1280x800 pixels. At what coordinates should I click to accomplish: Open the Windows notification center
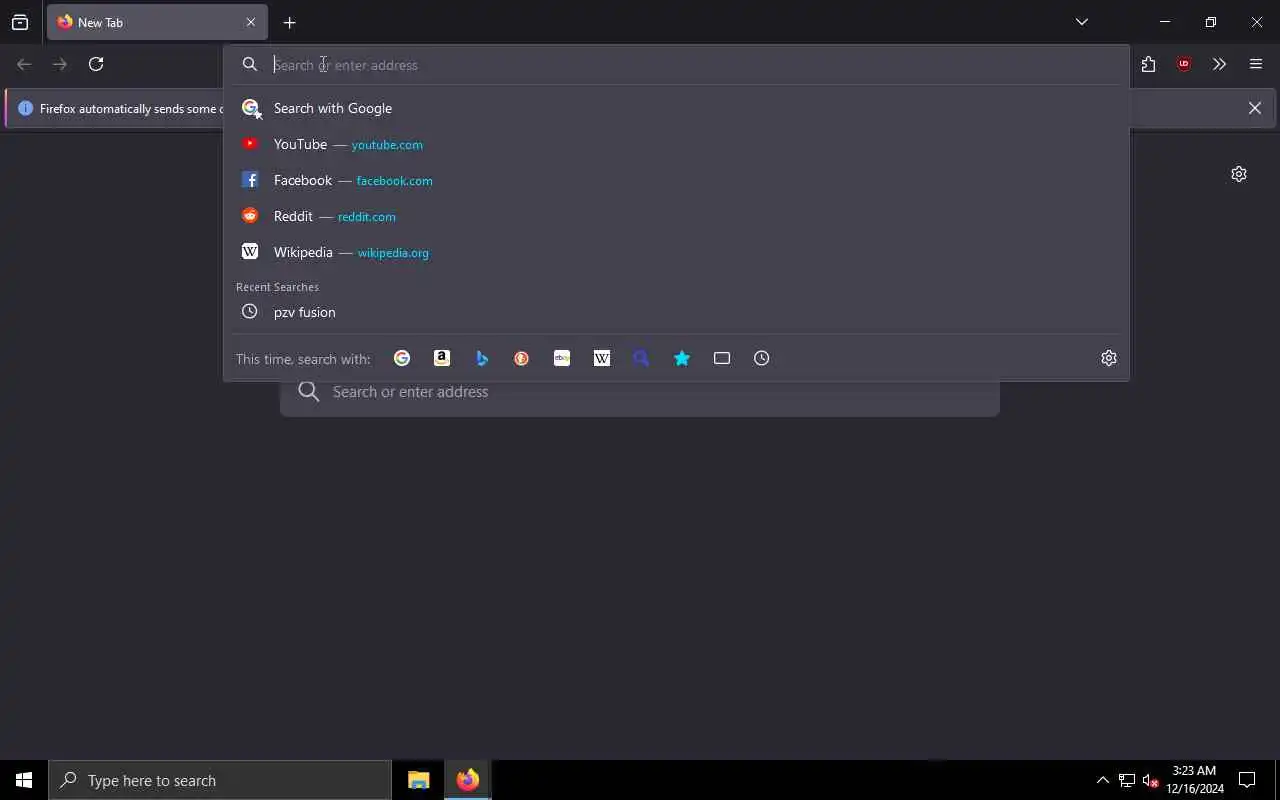[1247, 780]
